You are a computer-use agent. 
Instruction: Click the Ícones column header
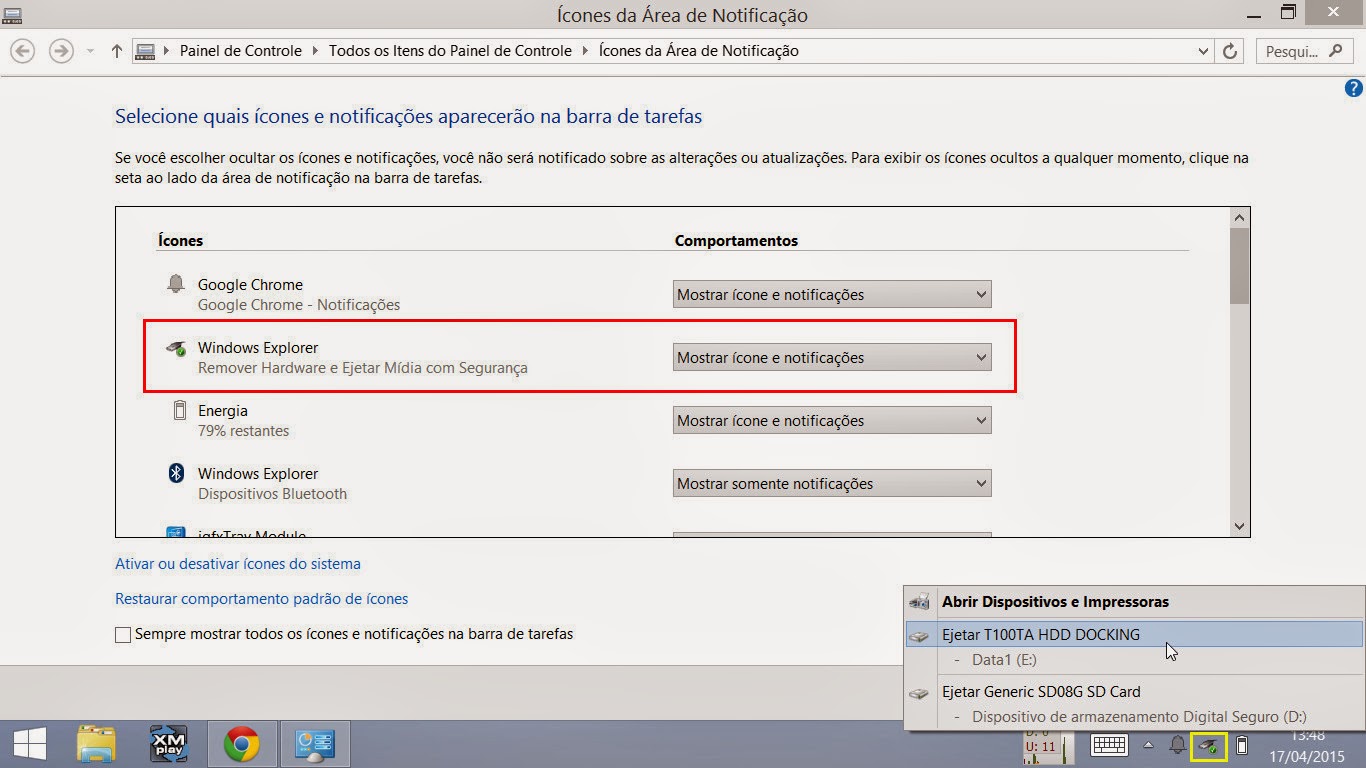click(x=180, y=241)
